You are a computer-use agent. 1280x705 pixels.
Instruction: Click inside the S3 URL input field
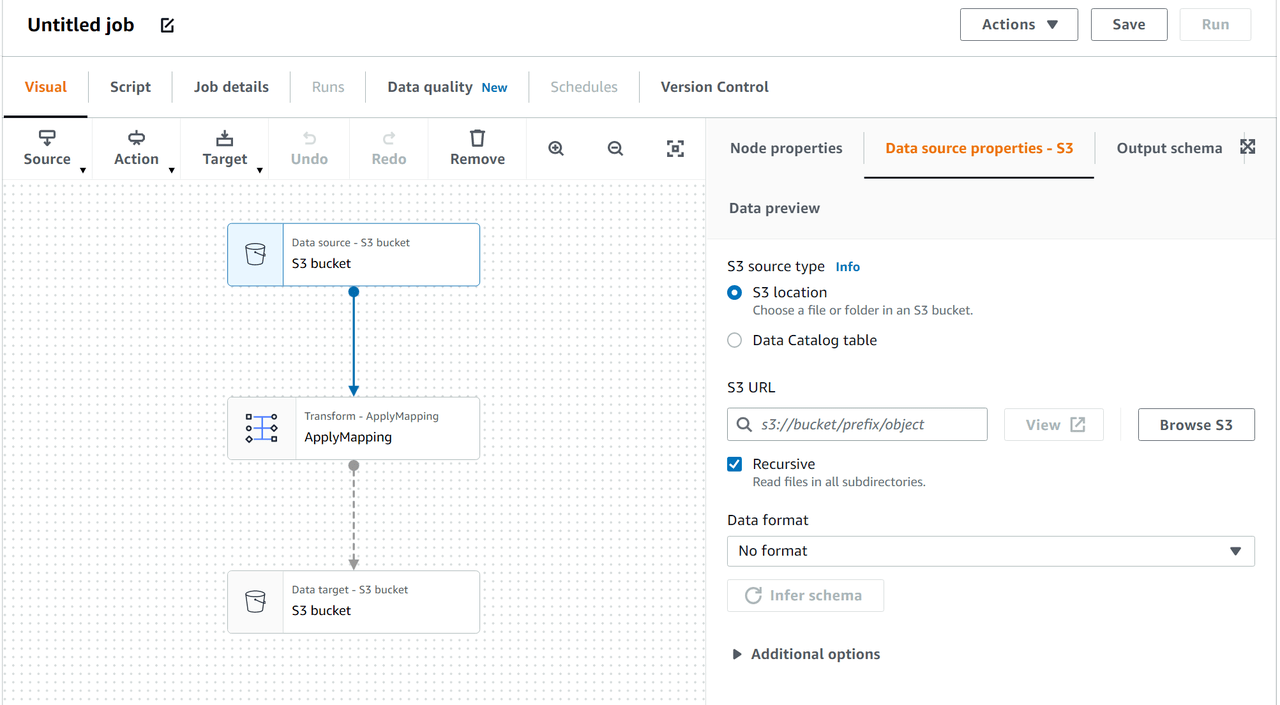pos(857,424)
